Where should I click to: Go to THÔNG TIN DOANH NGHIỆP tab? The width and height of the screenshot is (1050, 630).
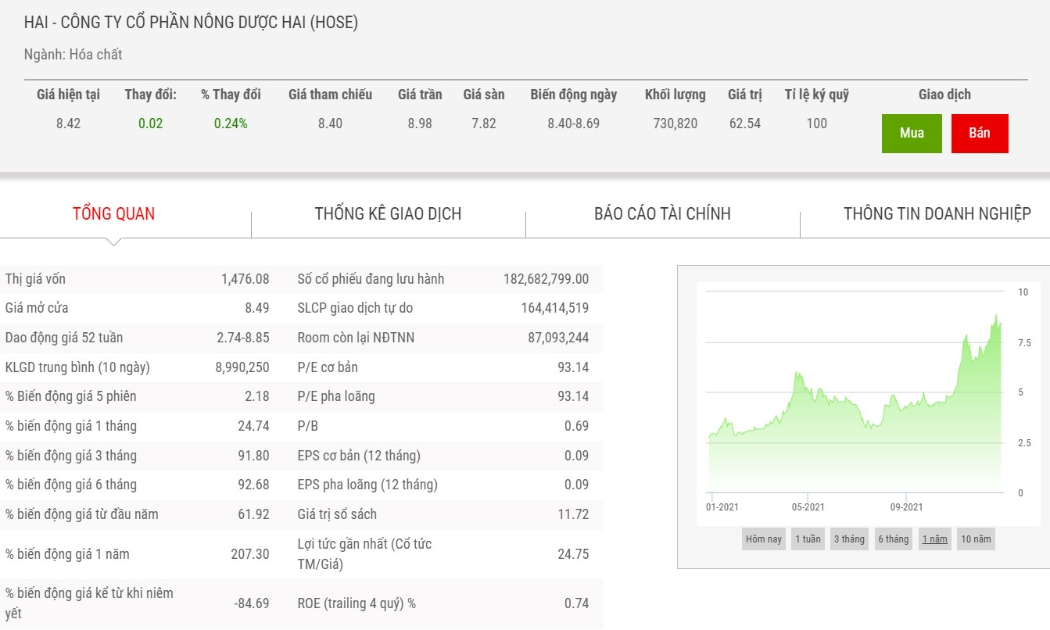tap(937, 214)
